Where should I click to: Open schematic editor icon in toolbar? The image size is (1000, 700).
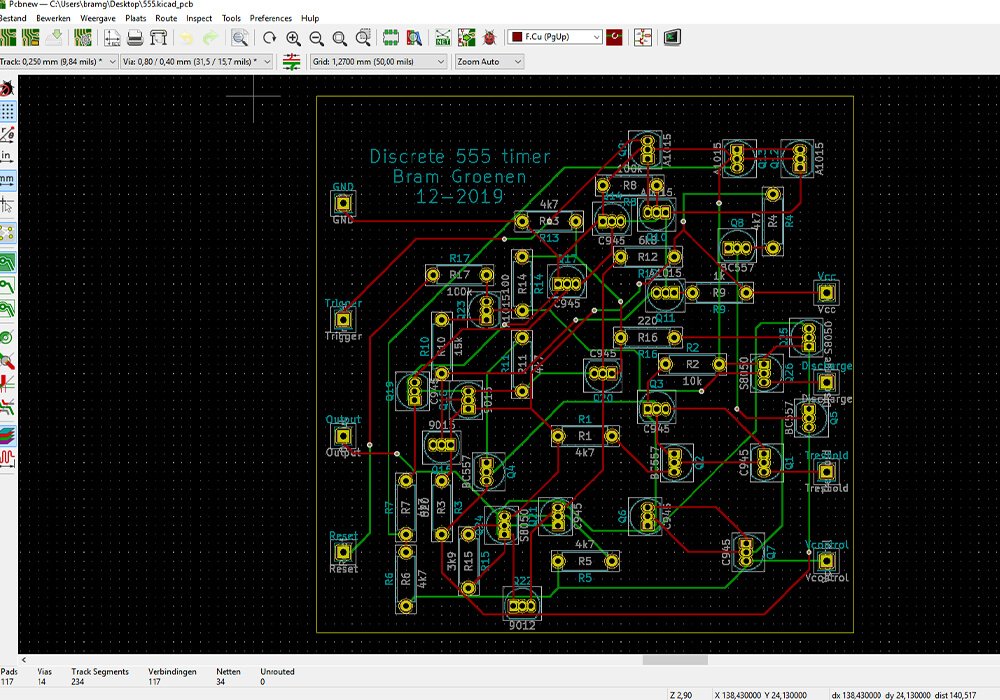(643, 38)
